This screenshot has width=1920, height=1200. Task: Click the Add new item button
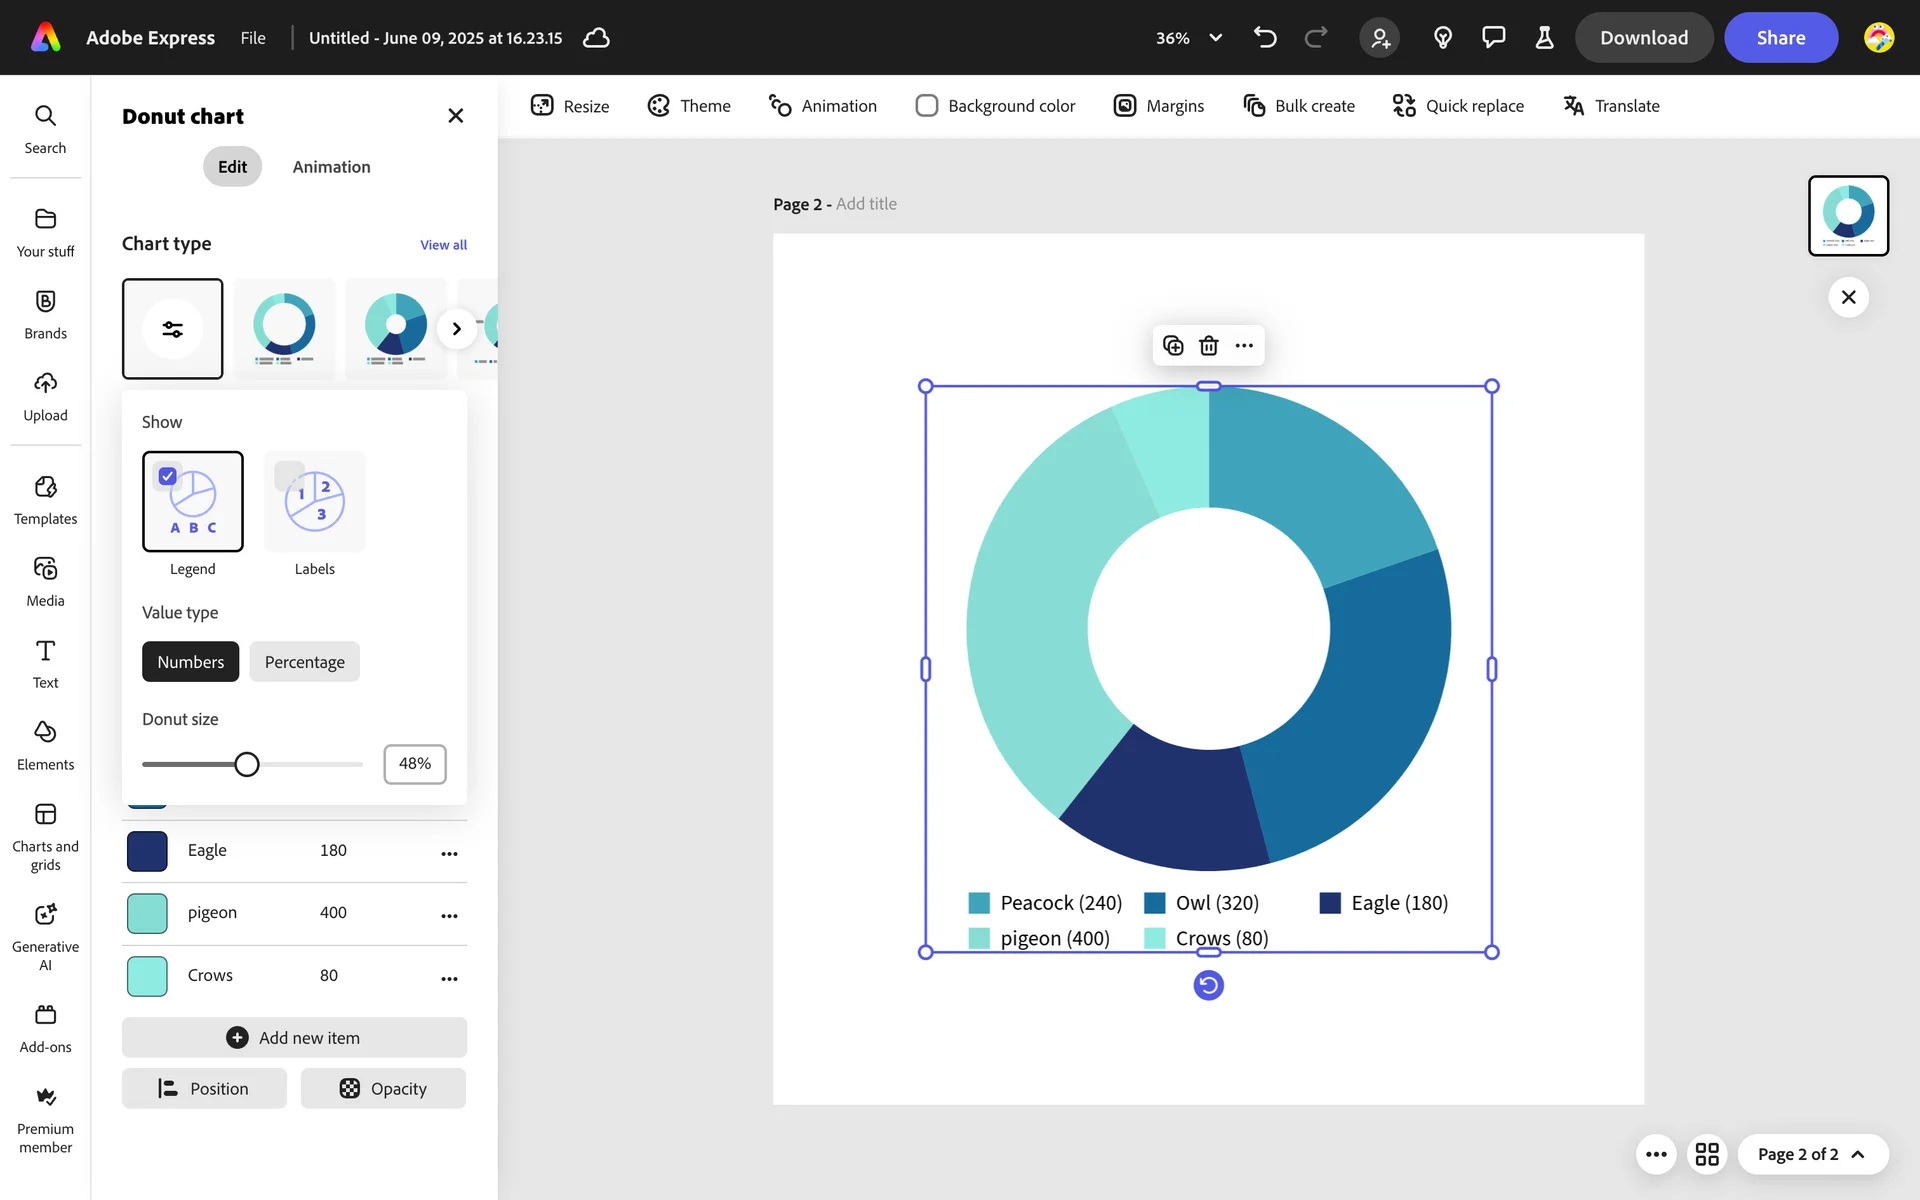(294, 1038)
